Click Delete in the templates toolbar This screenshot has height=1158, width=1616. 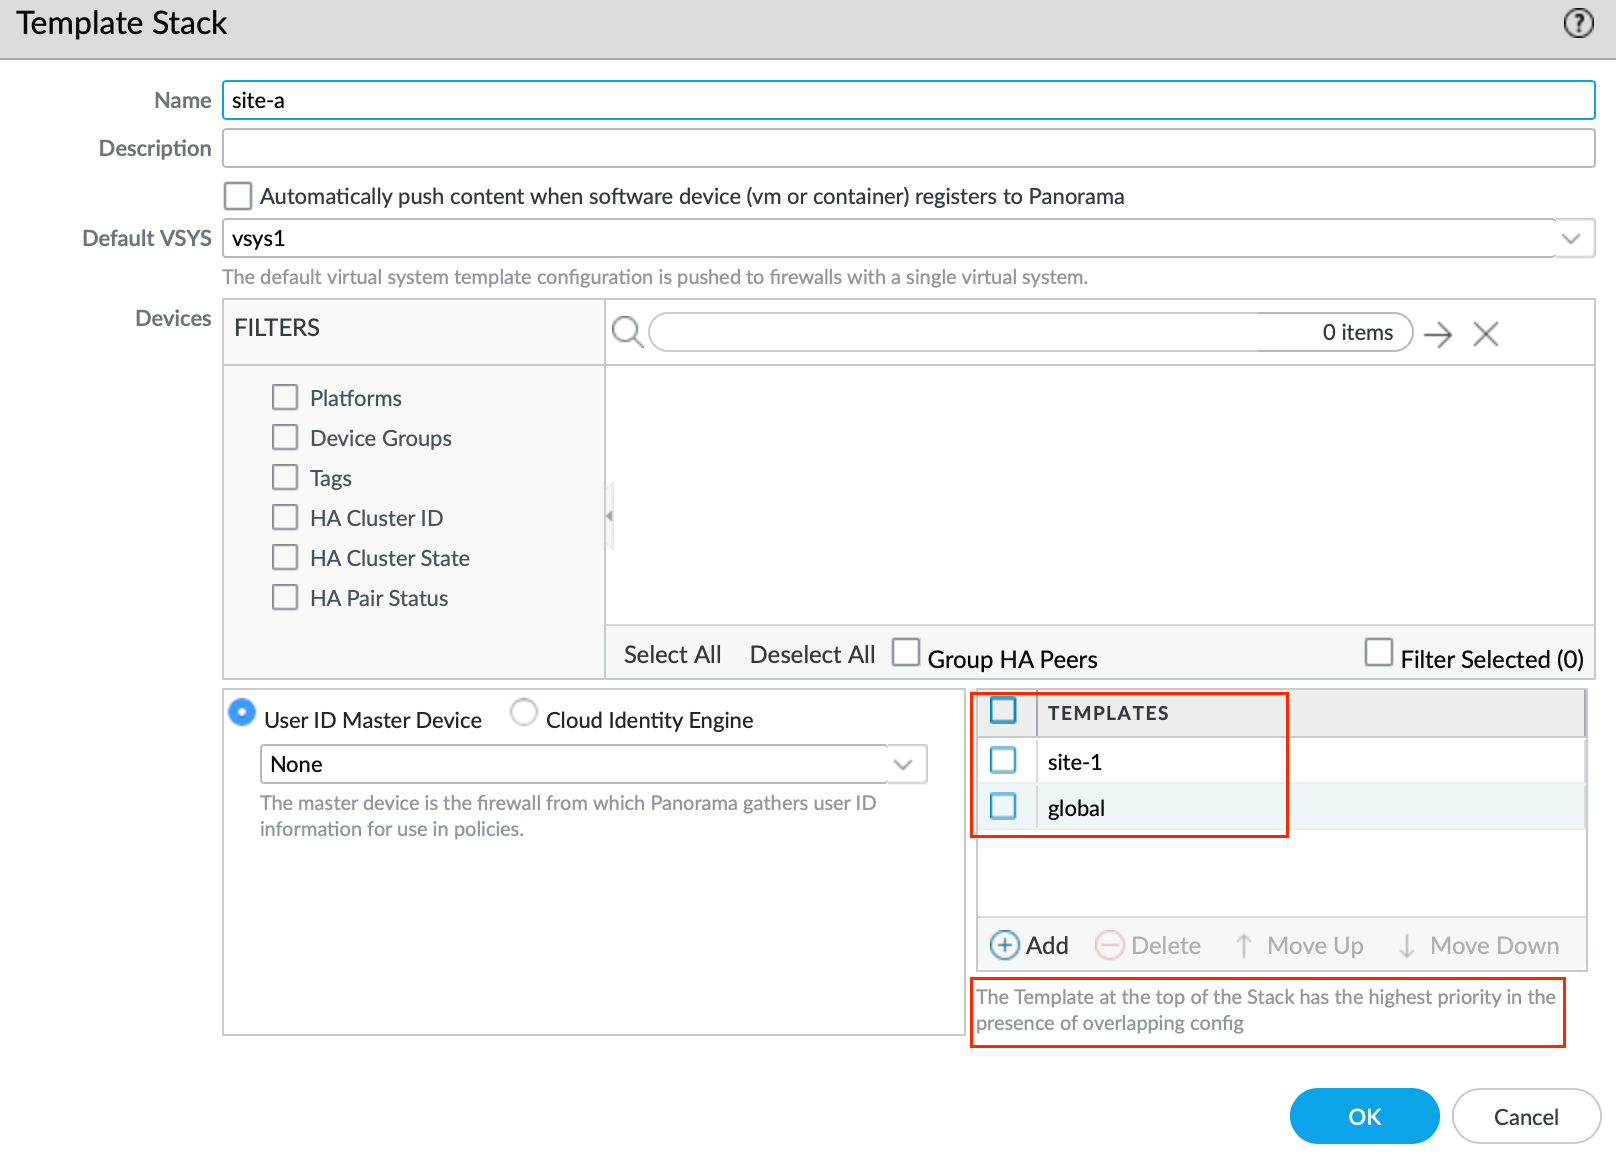point(1148,945)
